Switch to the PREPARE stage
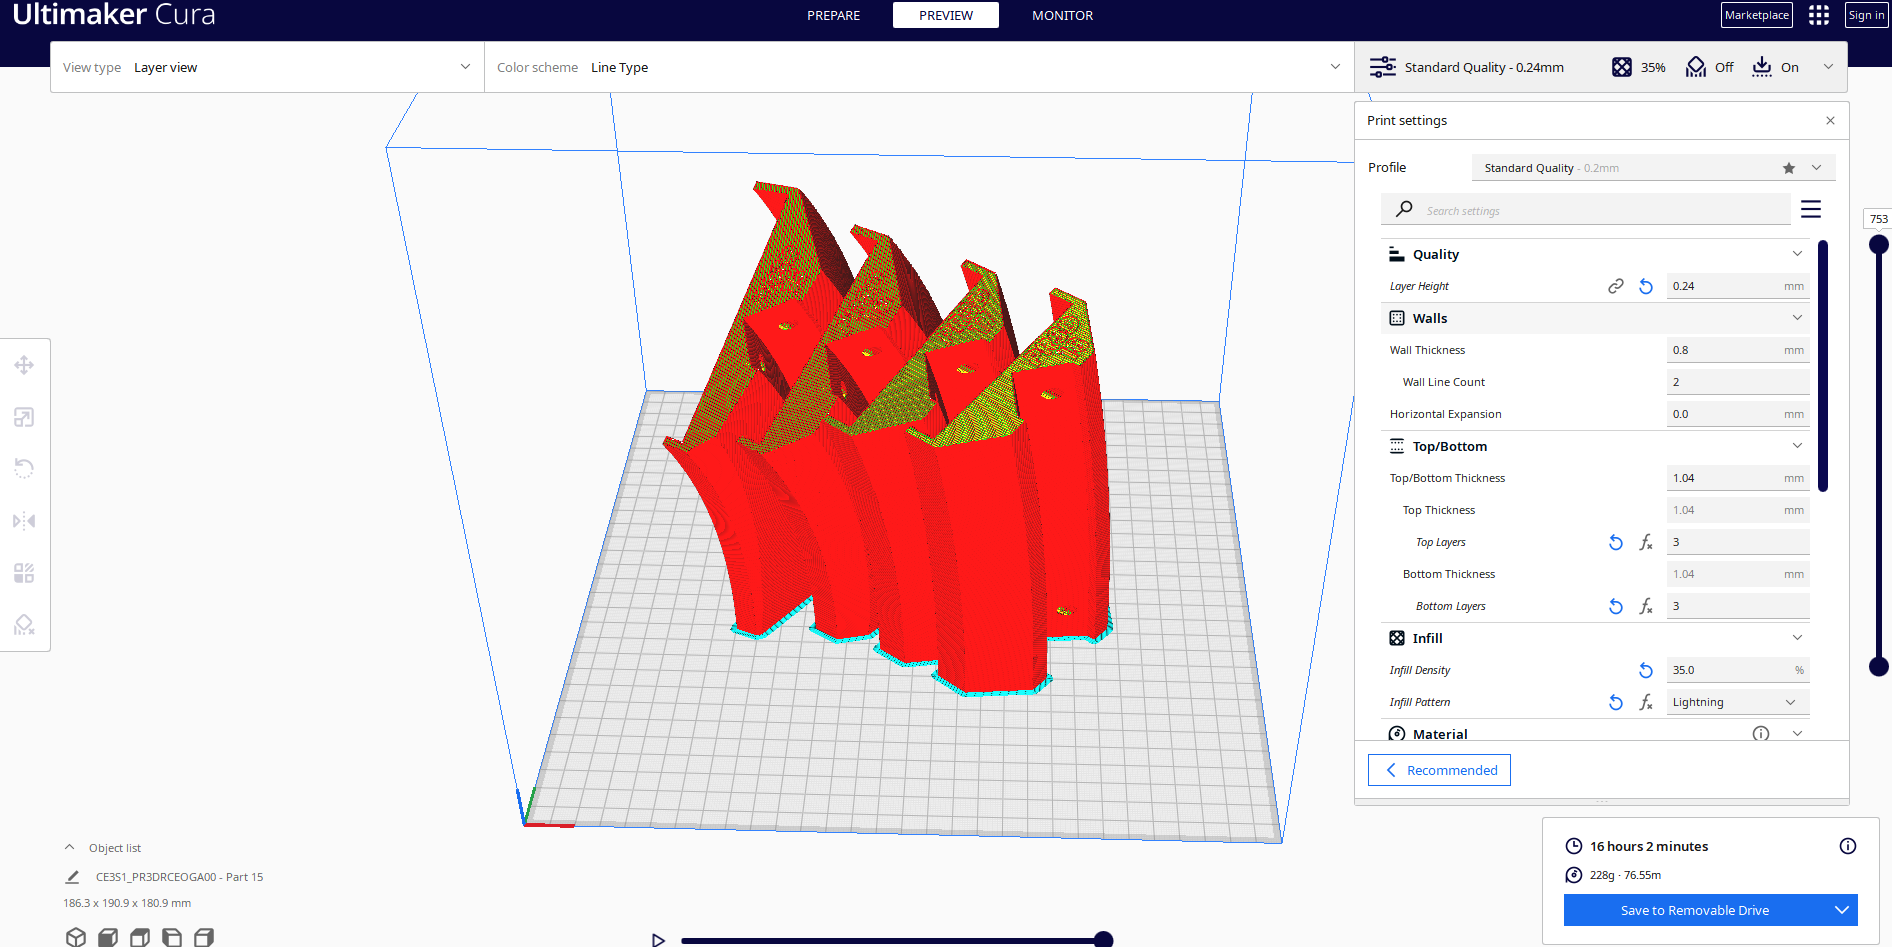This screenshot has width=1892, height=947. click(834, 15)
